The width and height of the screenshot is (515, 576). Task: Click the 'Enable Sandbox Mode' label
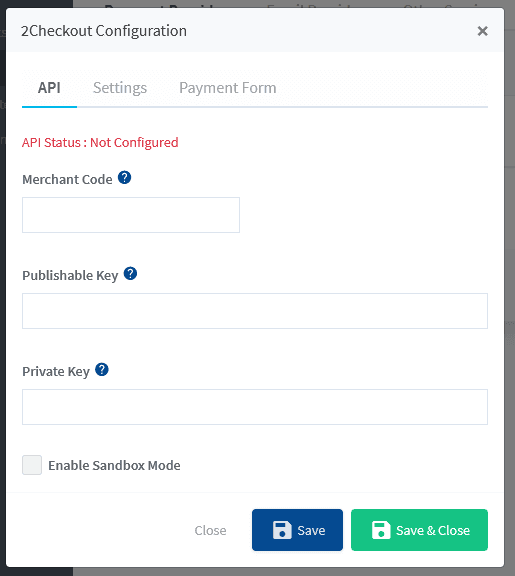(x=114, y=465)
